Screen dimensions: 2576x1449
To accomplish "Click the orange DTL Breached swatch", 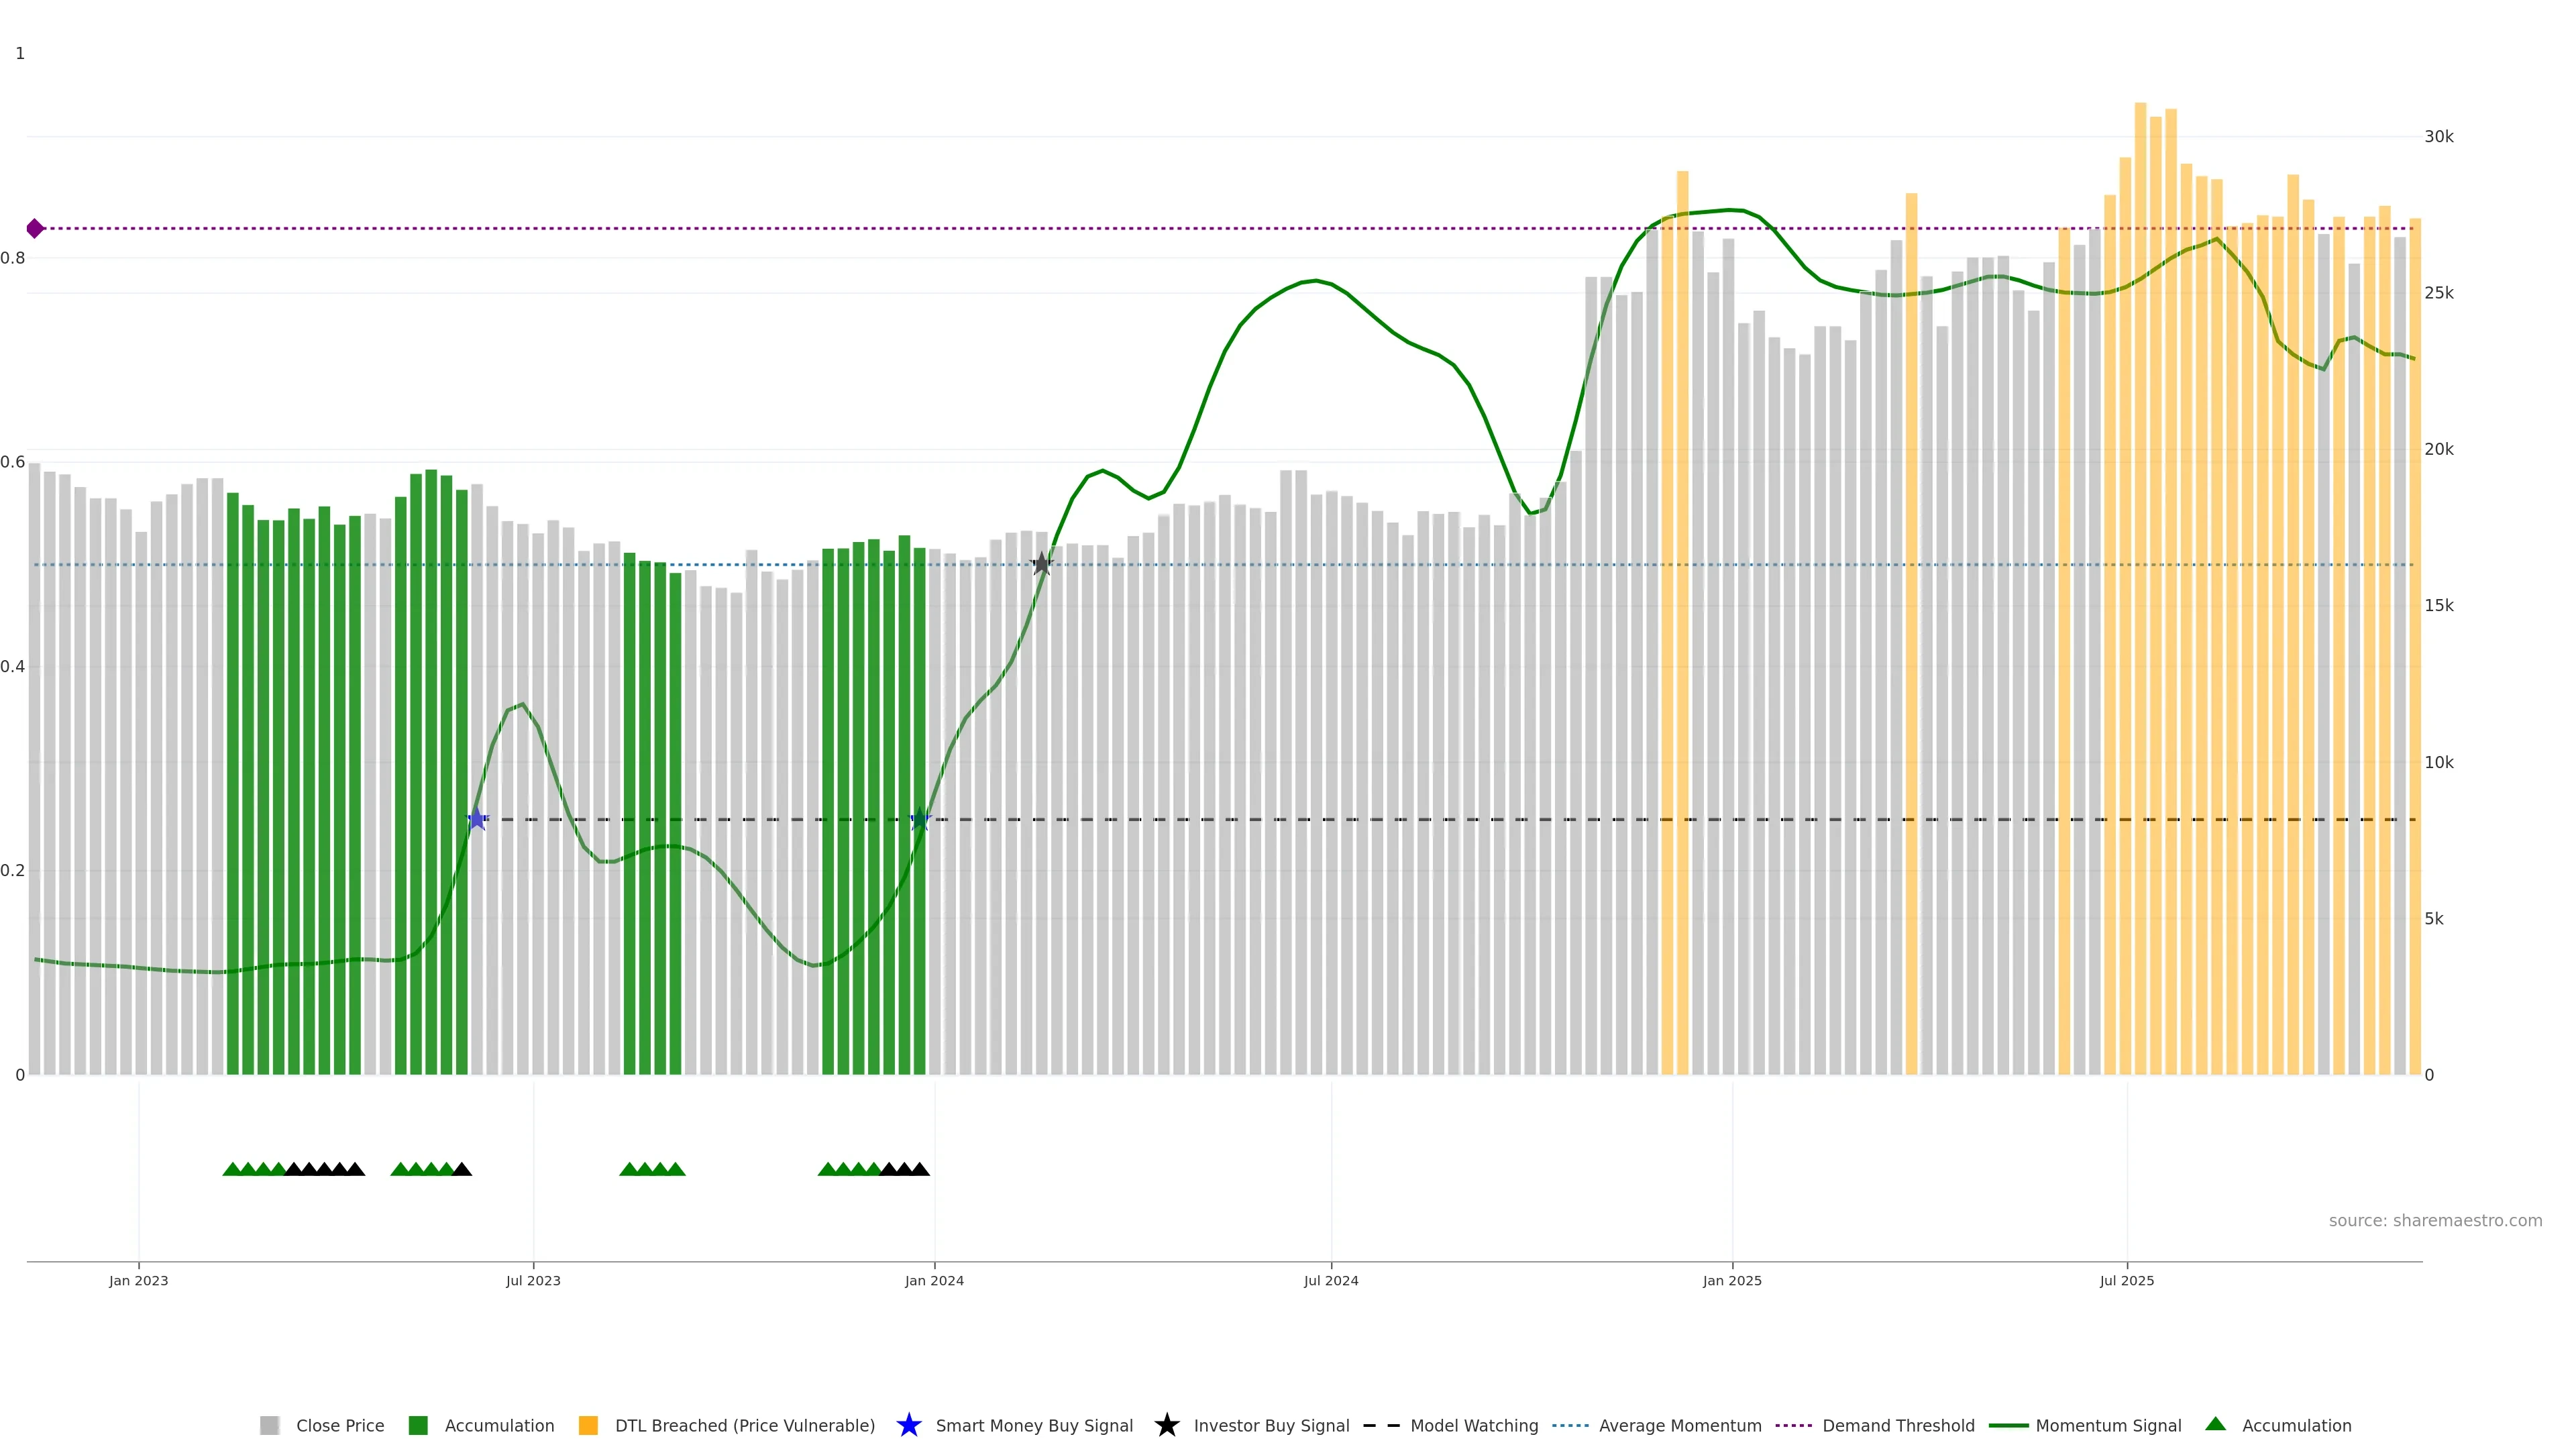I will (589, 1425).
